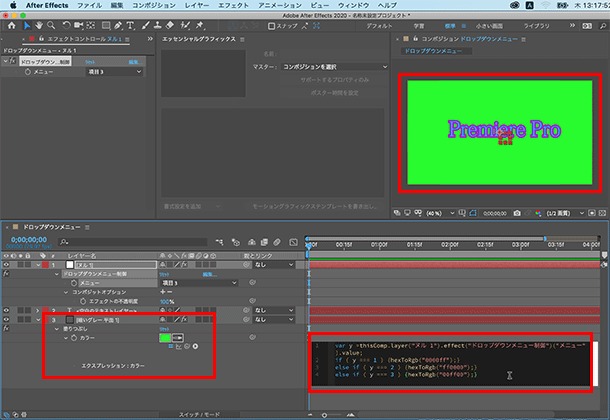The height and width of the screenshot is (420, 610).
Task: Select the Selection arrow tool
Action: tap(27, 26)
